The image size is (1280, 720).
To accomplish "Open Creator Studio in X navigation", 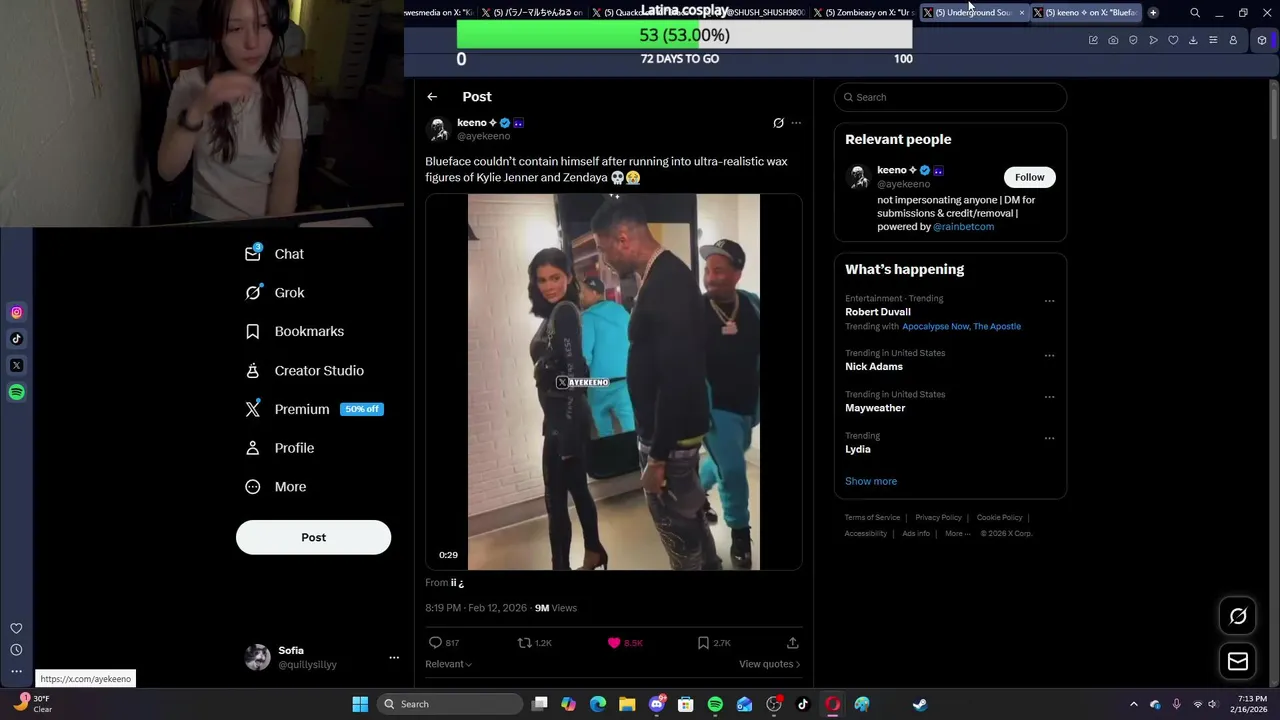I will 304,370.
